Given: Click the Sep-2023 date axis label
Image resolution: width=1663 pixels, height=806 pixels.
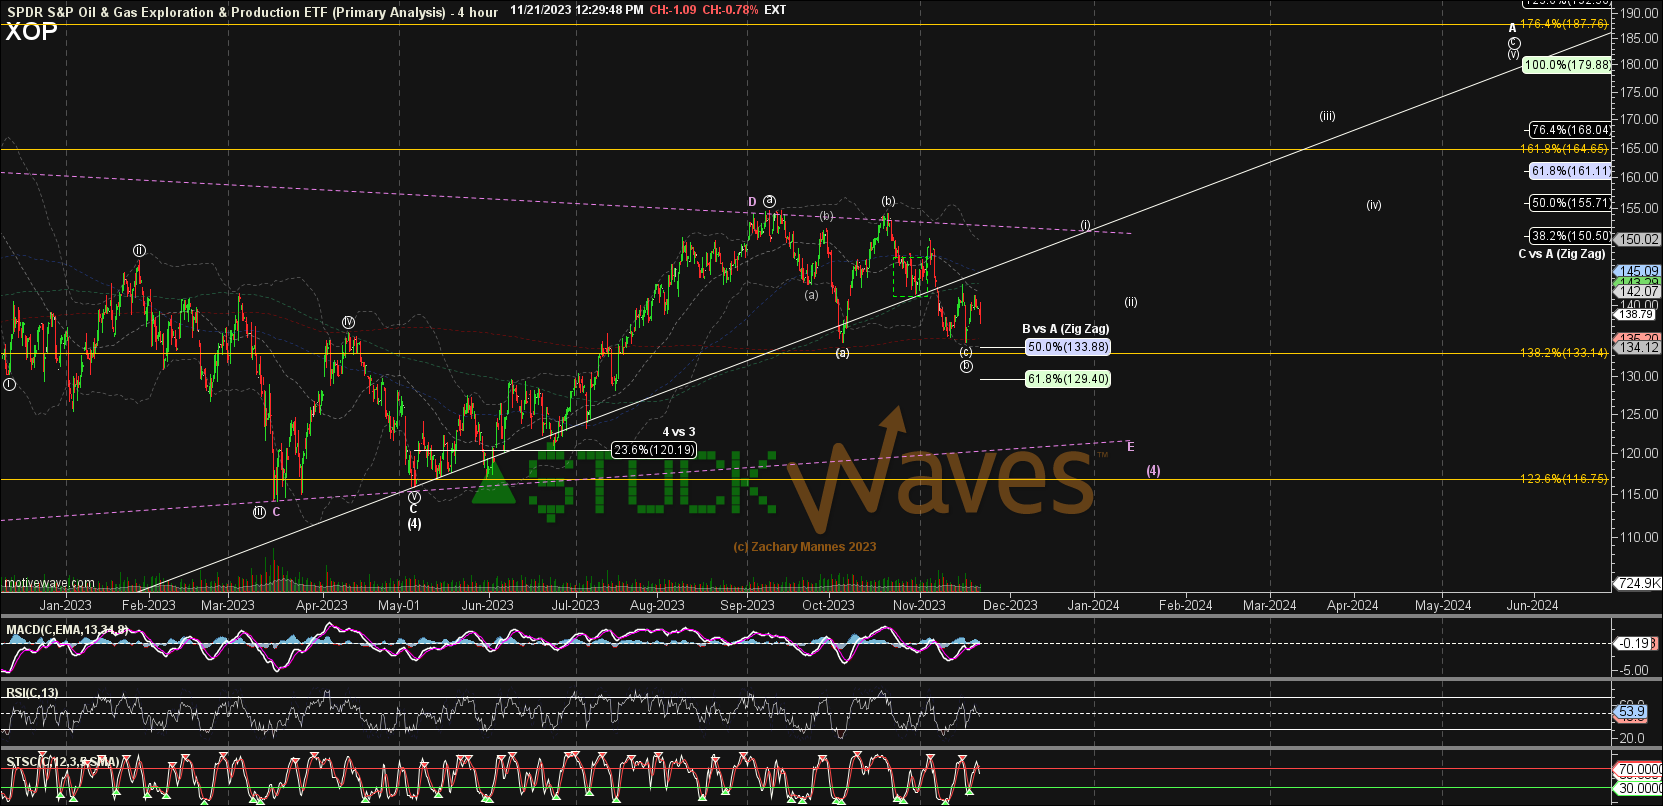Looking at the screenshot, I should click(x=747, y=605).
